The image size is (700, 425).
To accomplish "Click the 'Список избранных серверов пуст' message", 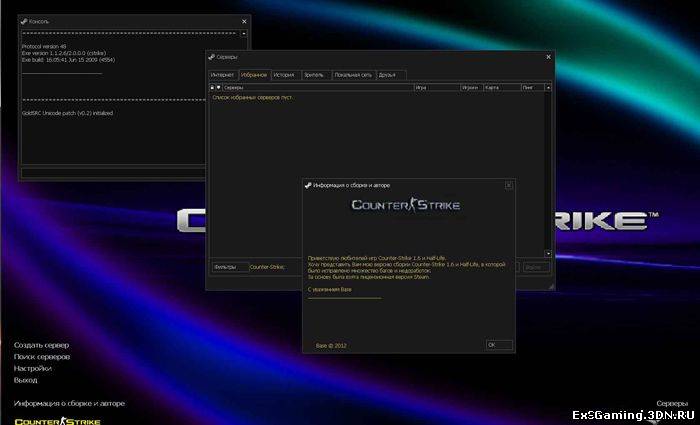I will pyautogui.click(x=252, y=97).
